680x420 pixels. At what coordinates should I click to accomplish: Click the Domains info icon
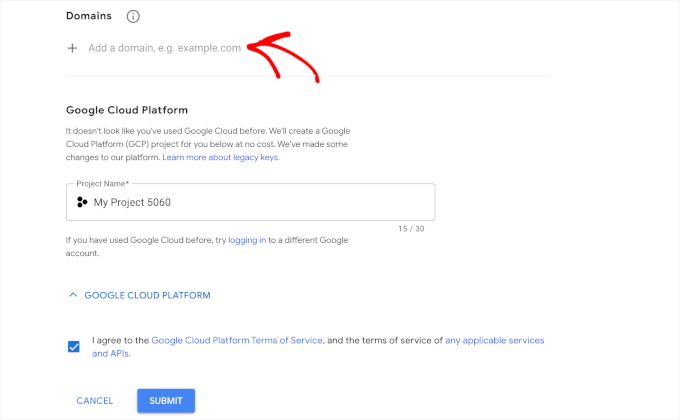point(134,17)
